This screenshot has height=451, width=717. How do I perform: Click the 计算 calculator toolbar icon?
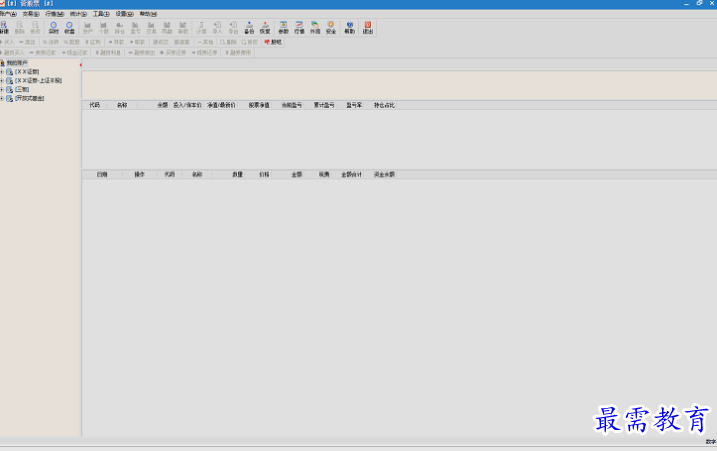[201, 27]
